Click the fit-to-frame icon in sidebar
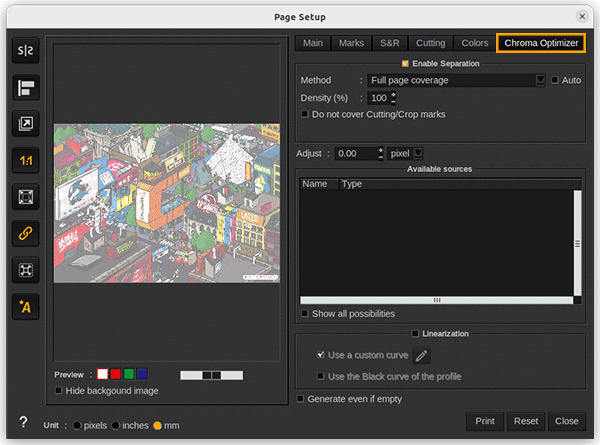The height and width of the screenshot is (445, 600). (x=25, y=197)
